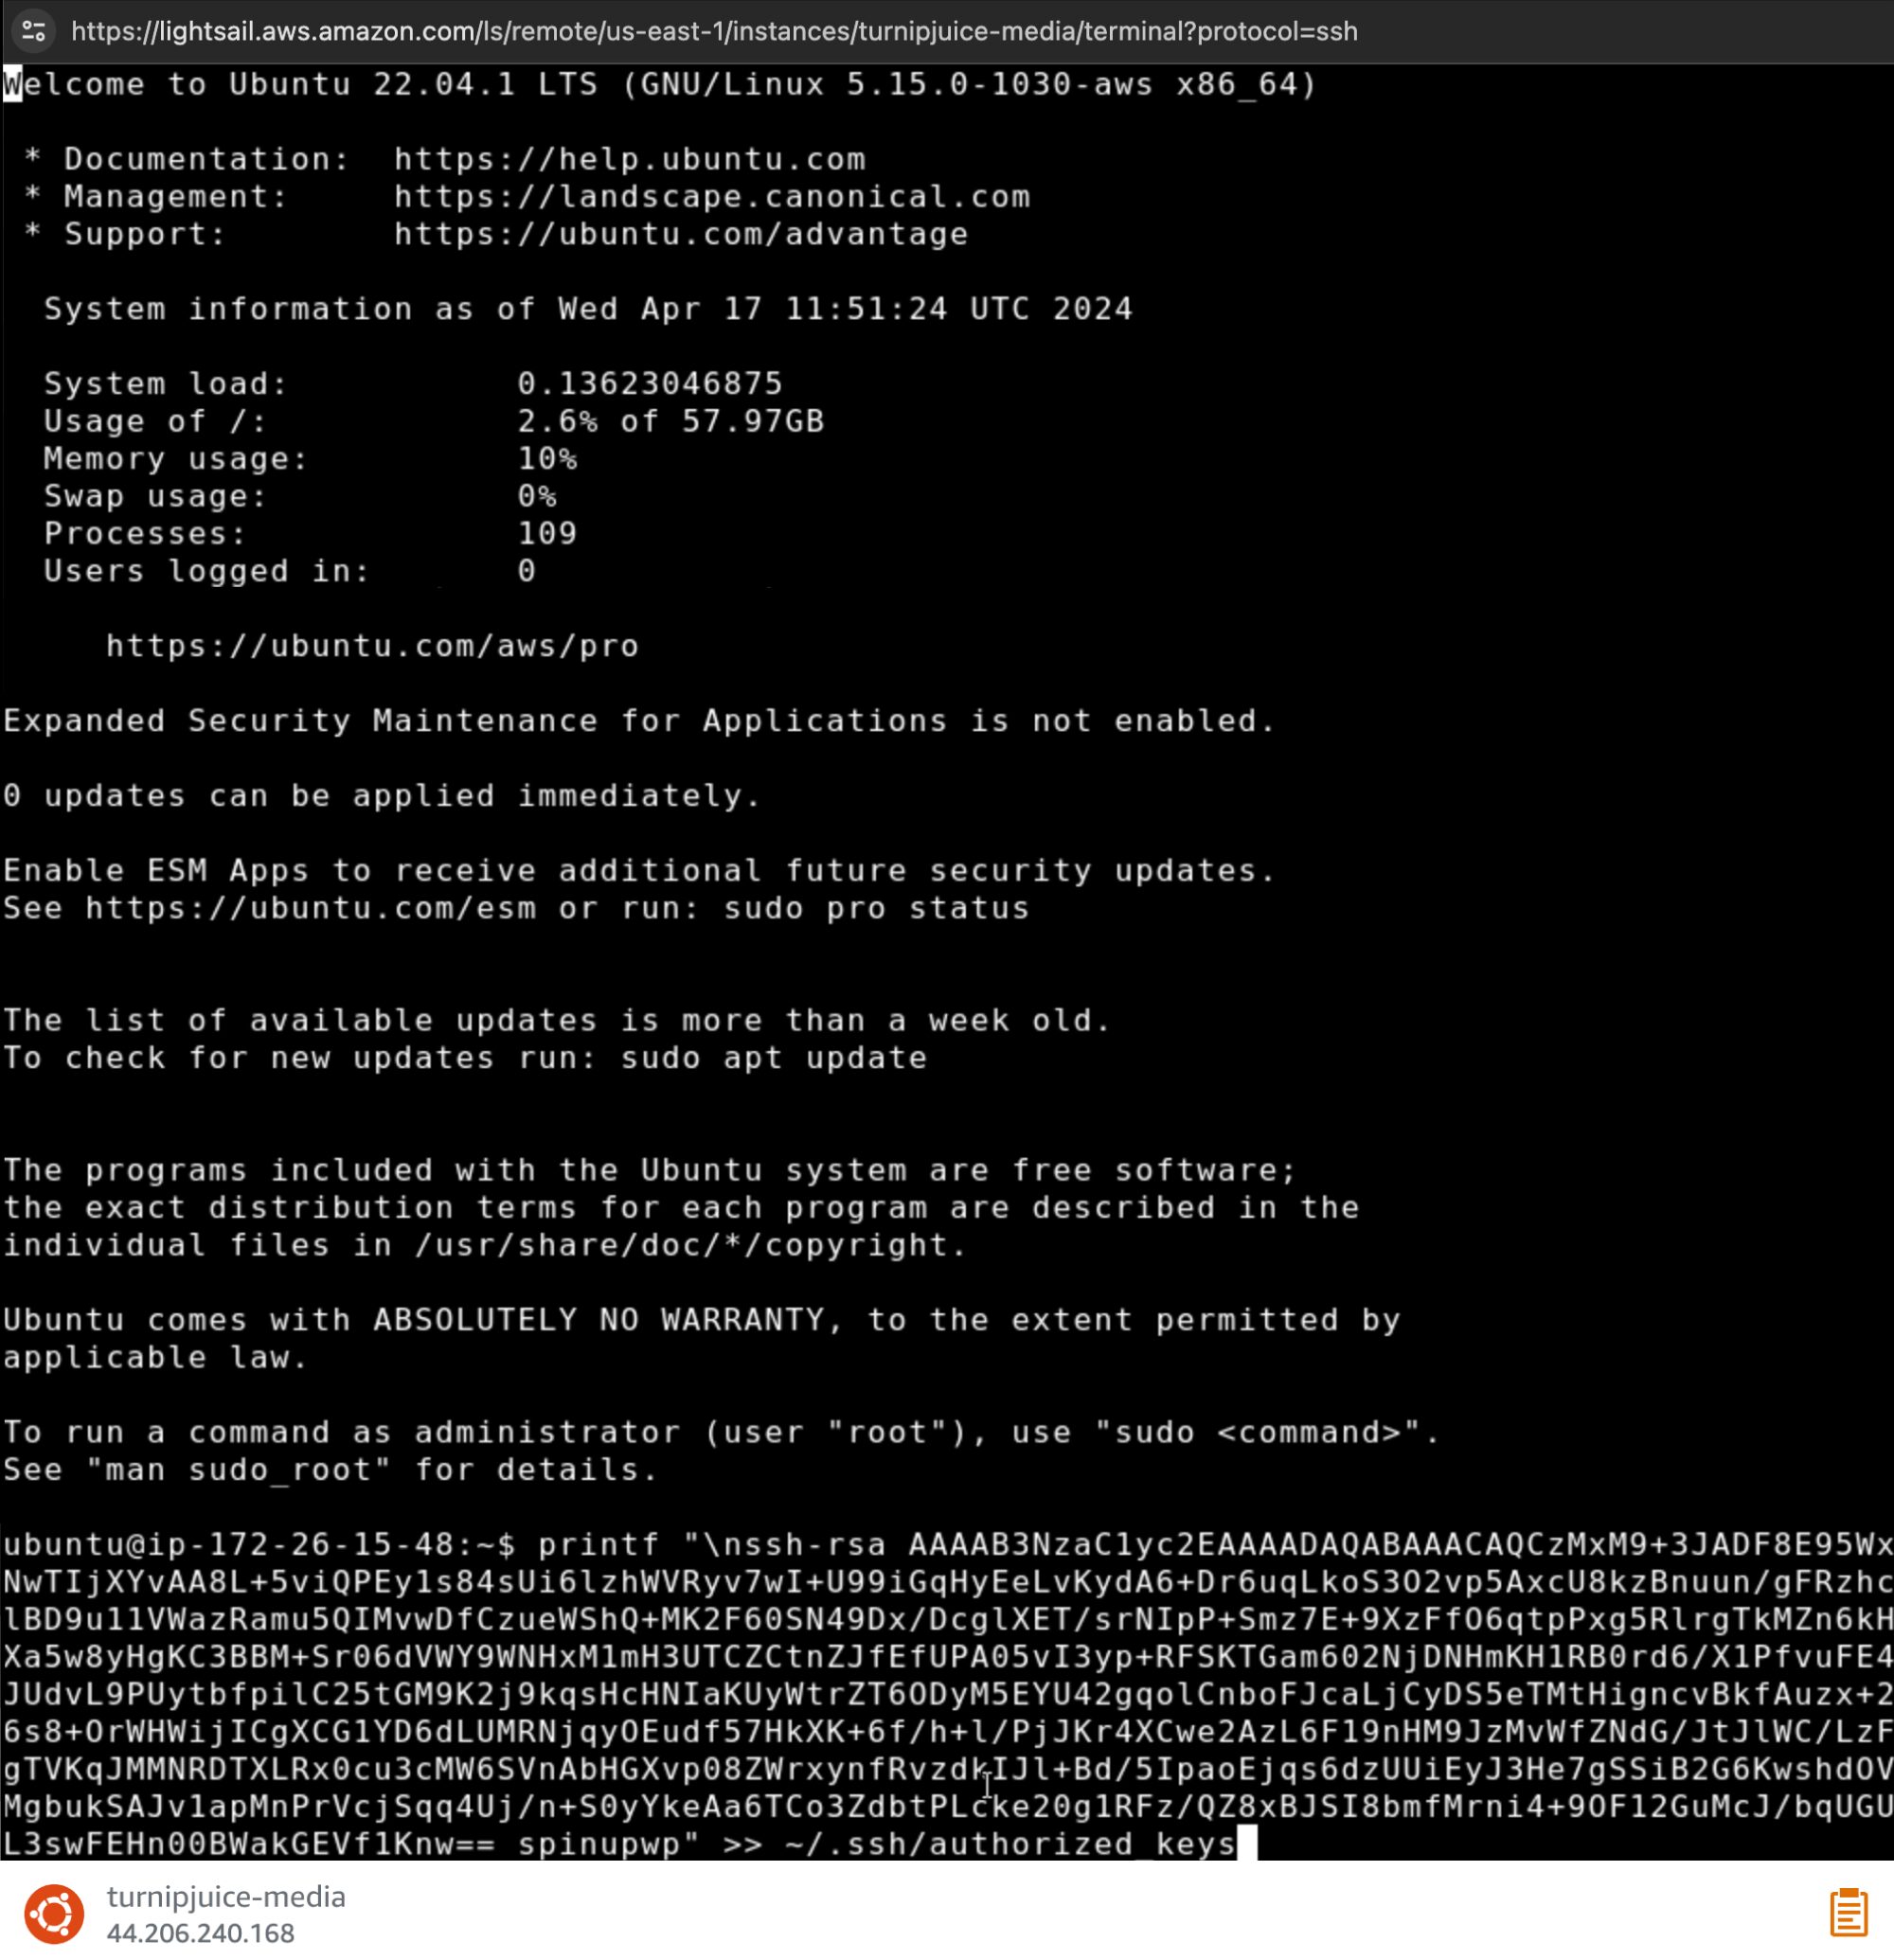Viewport: 1894px width, 1960px height.
Task: Click the ssh-rsa key type text
Action: pos(813,1545)
